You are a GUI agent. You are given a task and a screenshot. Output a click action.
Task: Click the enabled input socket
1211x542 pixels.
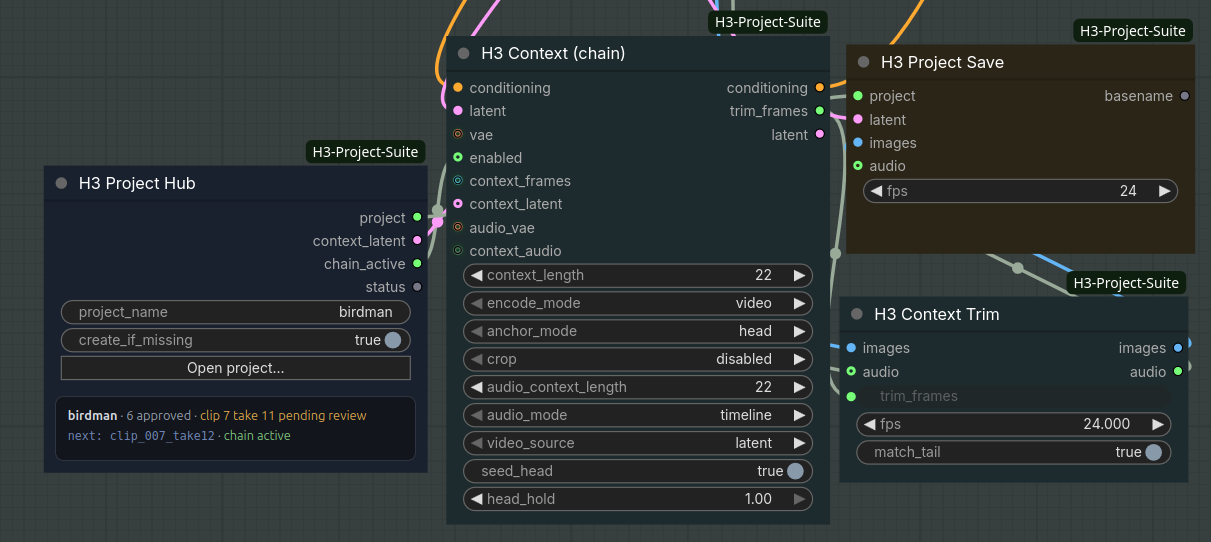(458, 157)
